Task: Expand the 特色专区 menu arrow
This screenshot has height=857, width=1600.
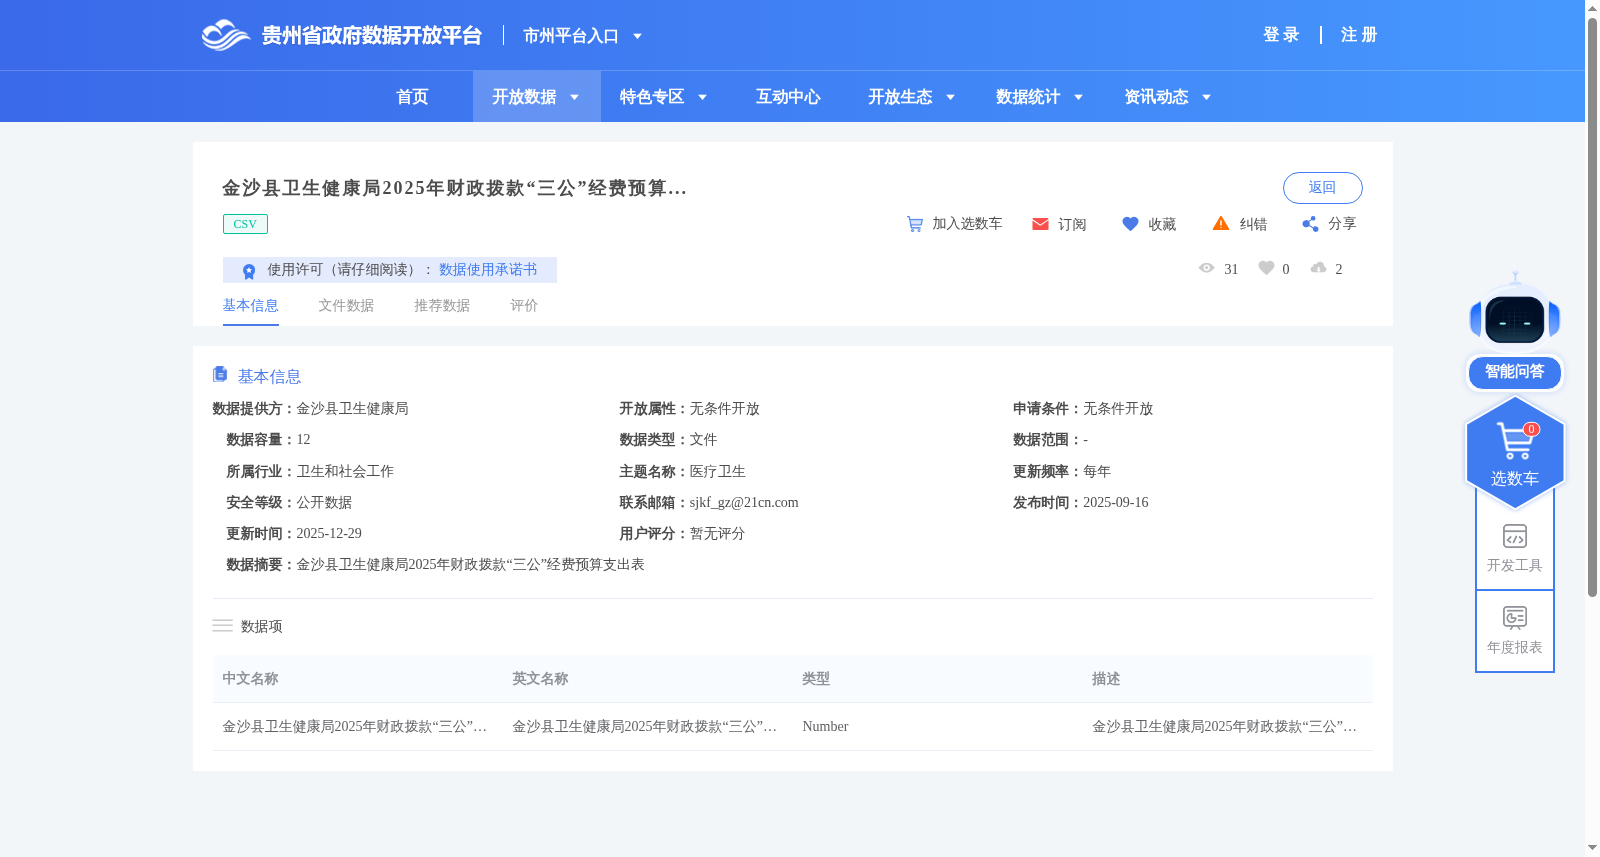Action: (x=703, y=98)
